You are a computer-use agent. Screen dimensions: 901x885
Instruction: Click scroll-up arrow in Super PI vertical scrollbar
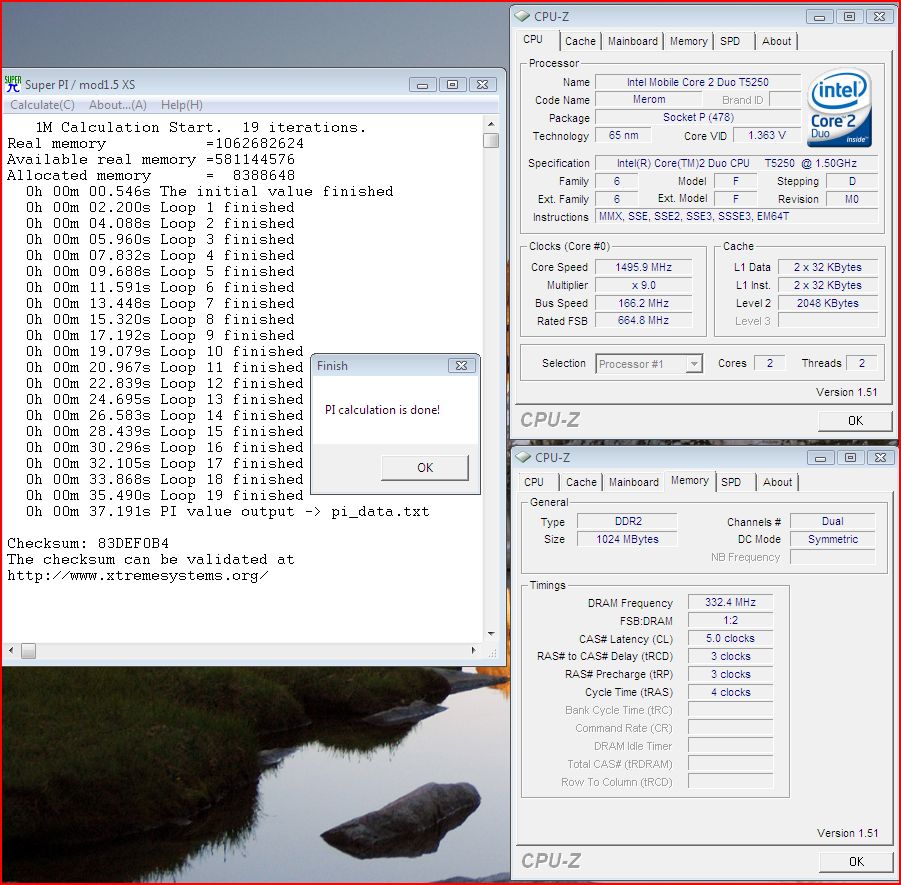point(491,124)
